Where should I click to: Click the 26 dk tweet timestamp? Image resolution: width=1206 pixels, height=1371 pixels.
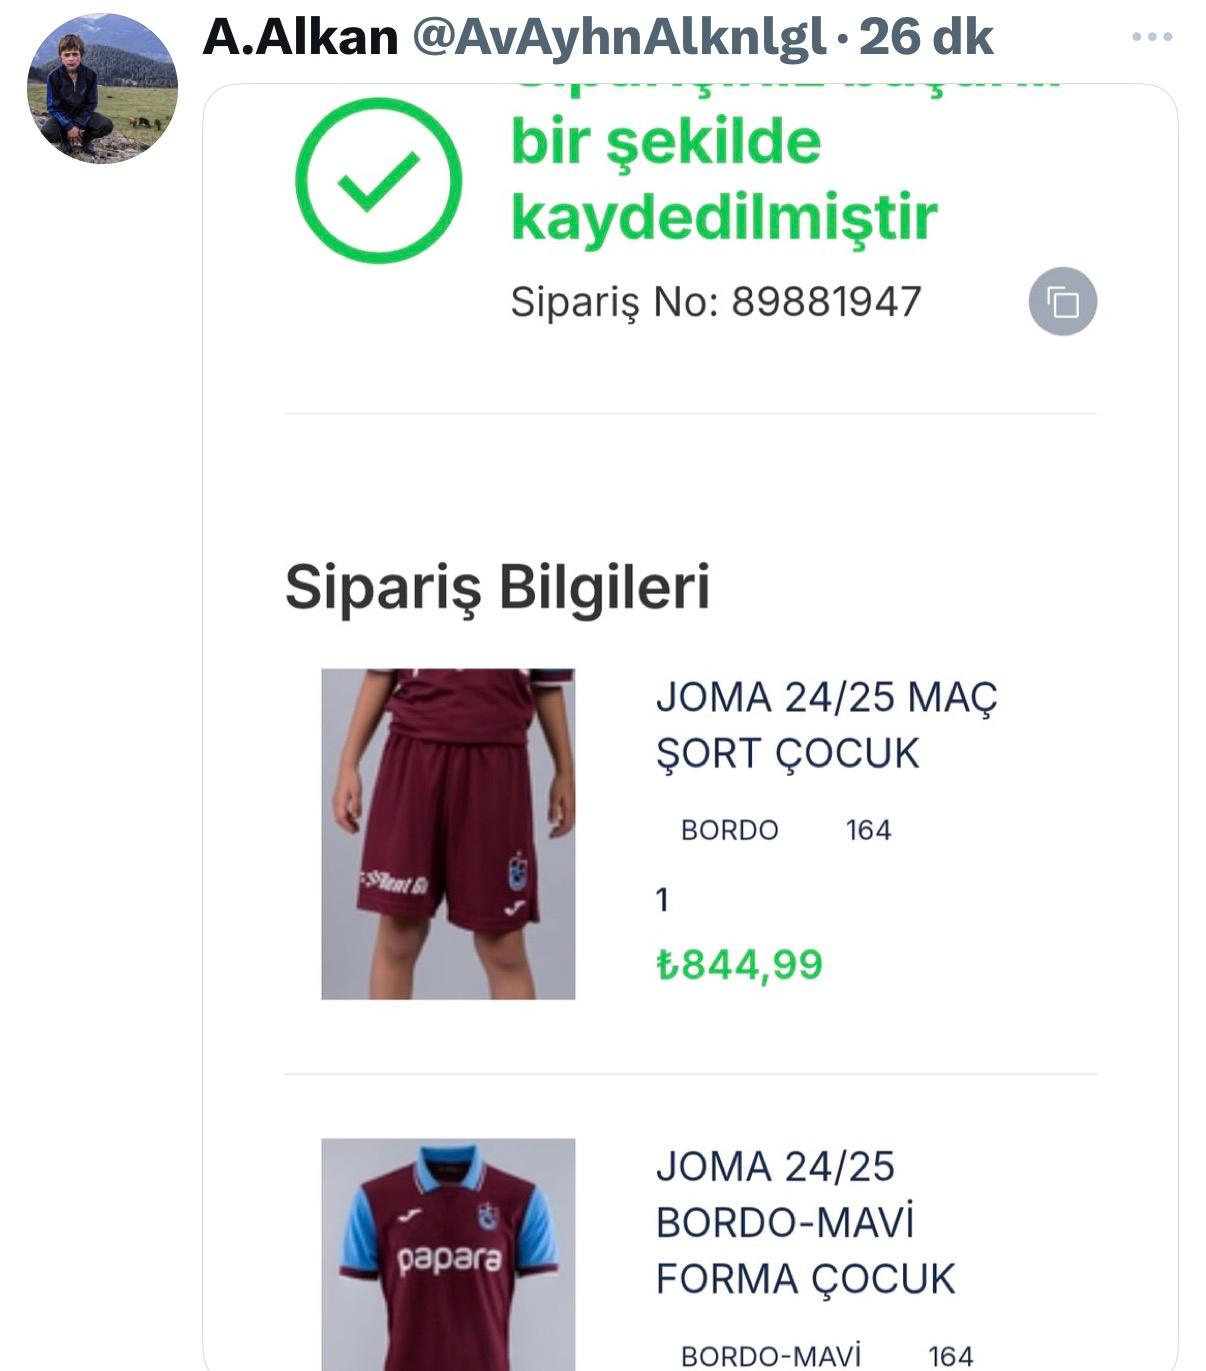click(926, 38)
